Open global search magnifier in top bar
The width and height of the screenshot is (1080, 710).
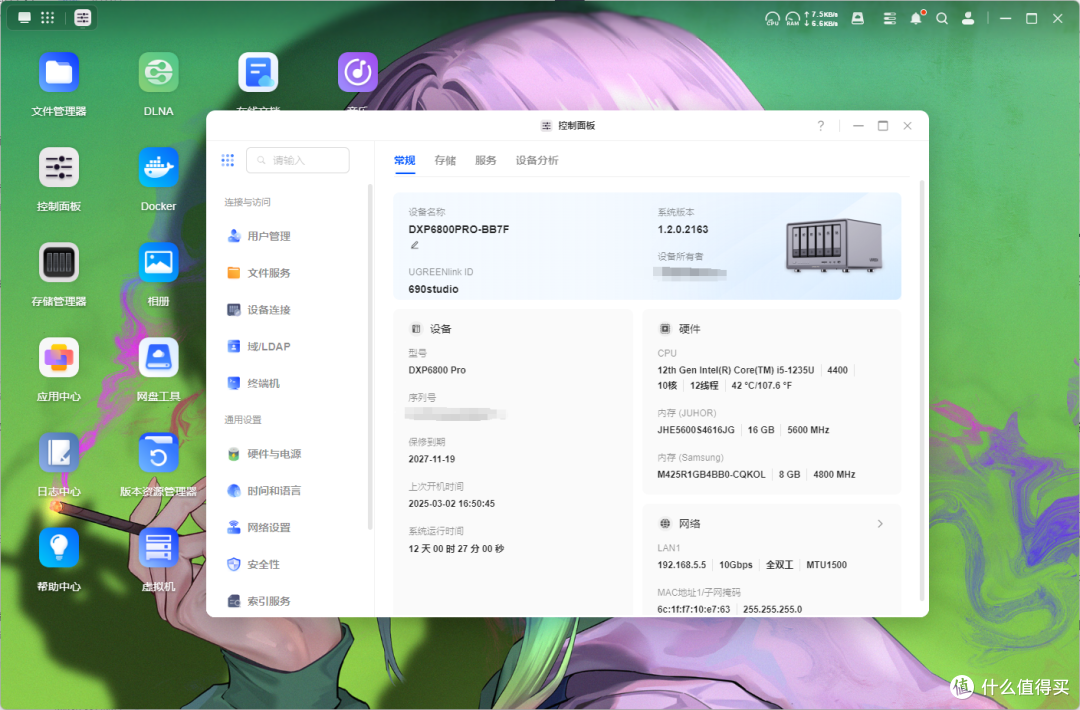(942, 19)
